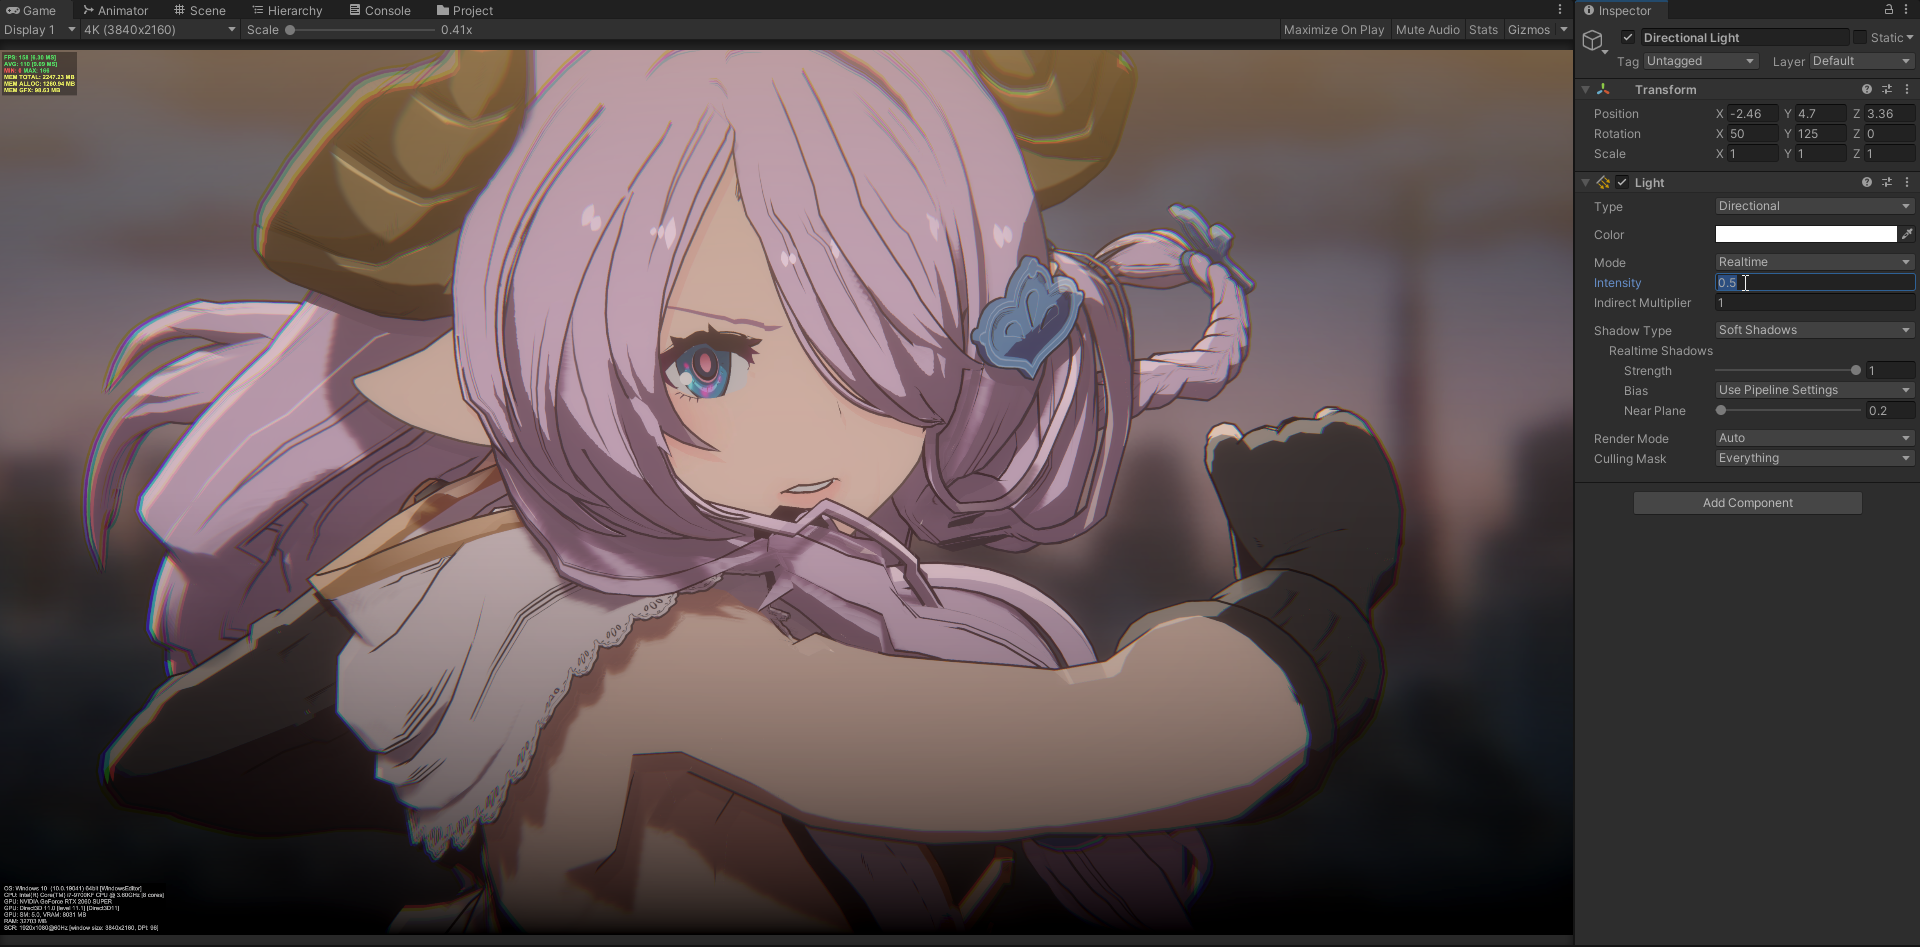
Task: Adjust the Game view Scale slider
Action: [x=361, y=30]
